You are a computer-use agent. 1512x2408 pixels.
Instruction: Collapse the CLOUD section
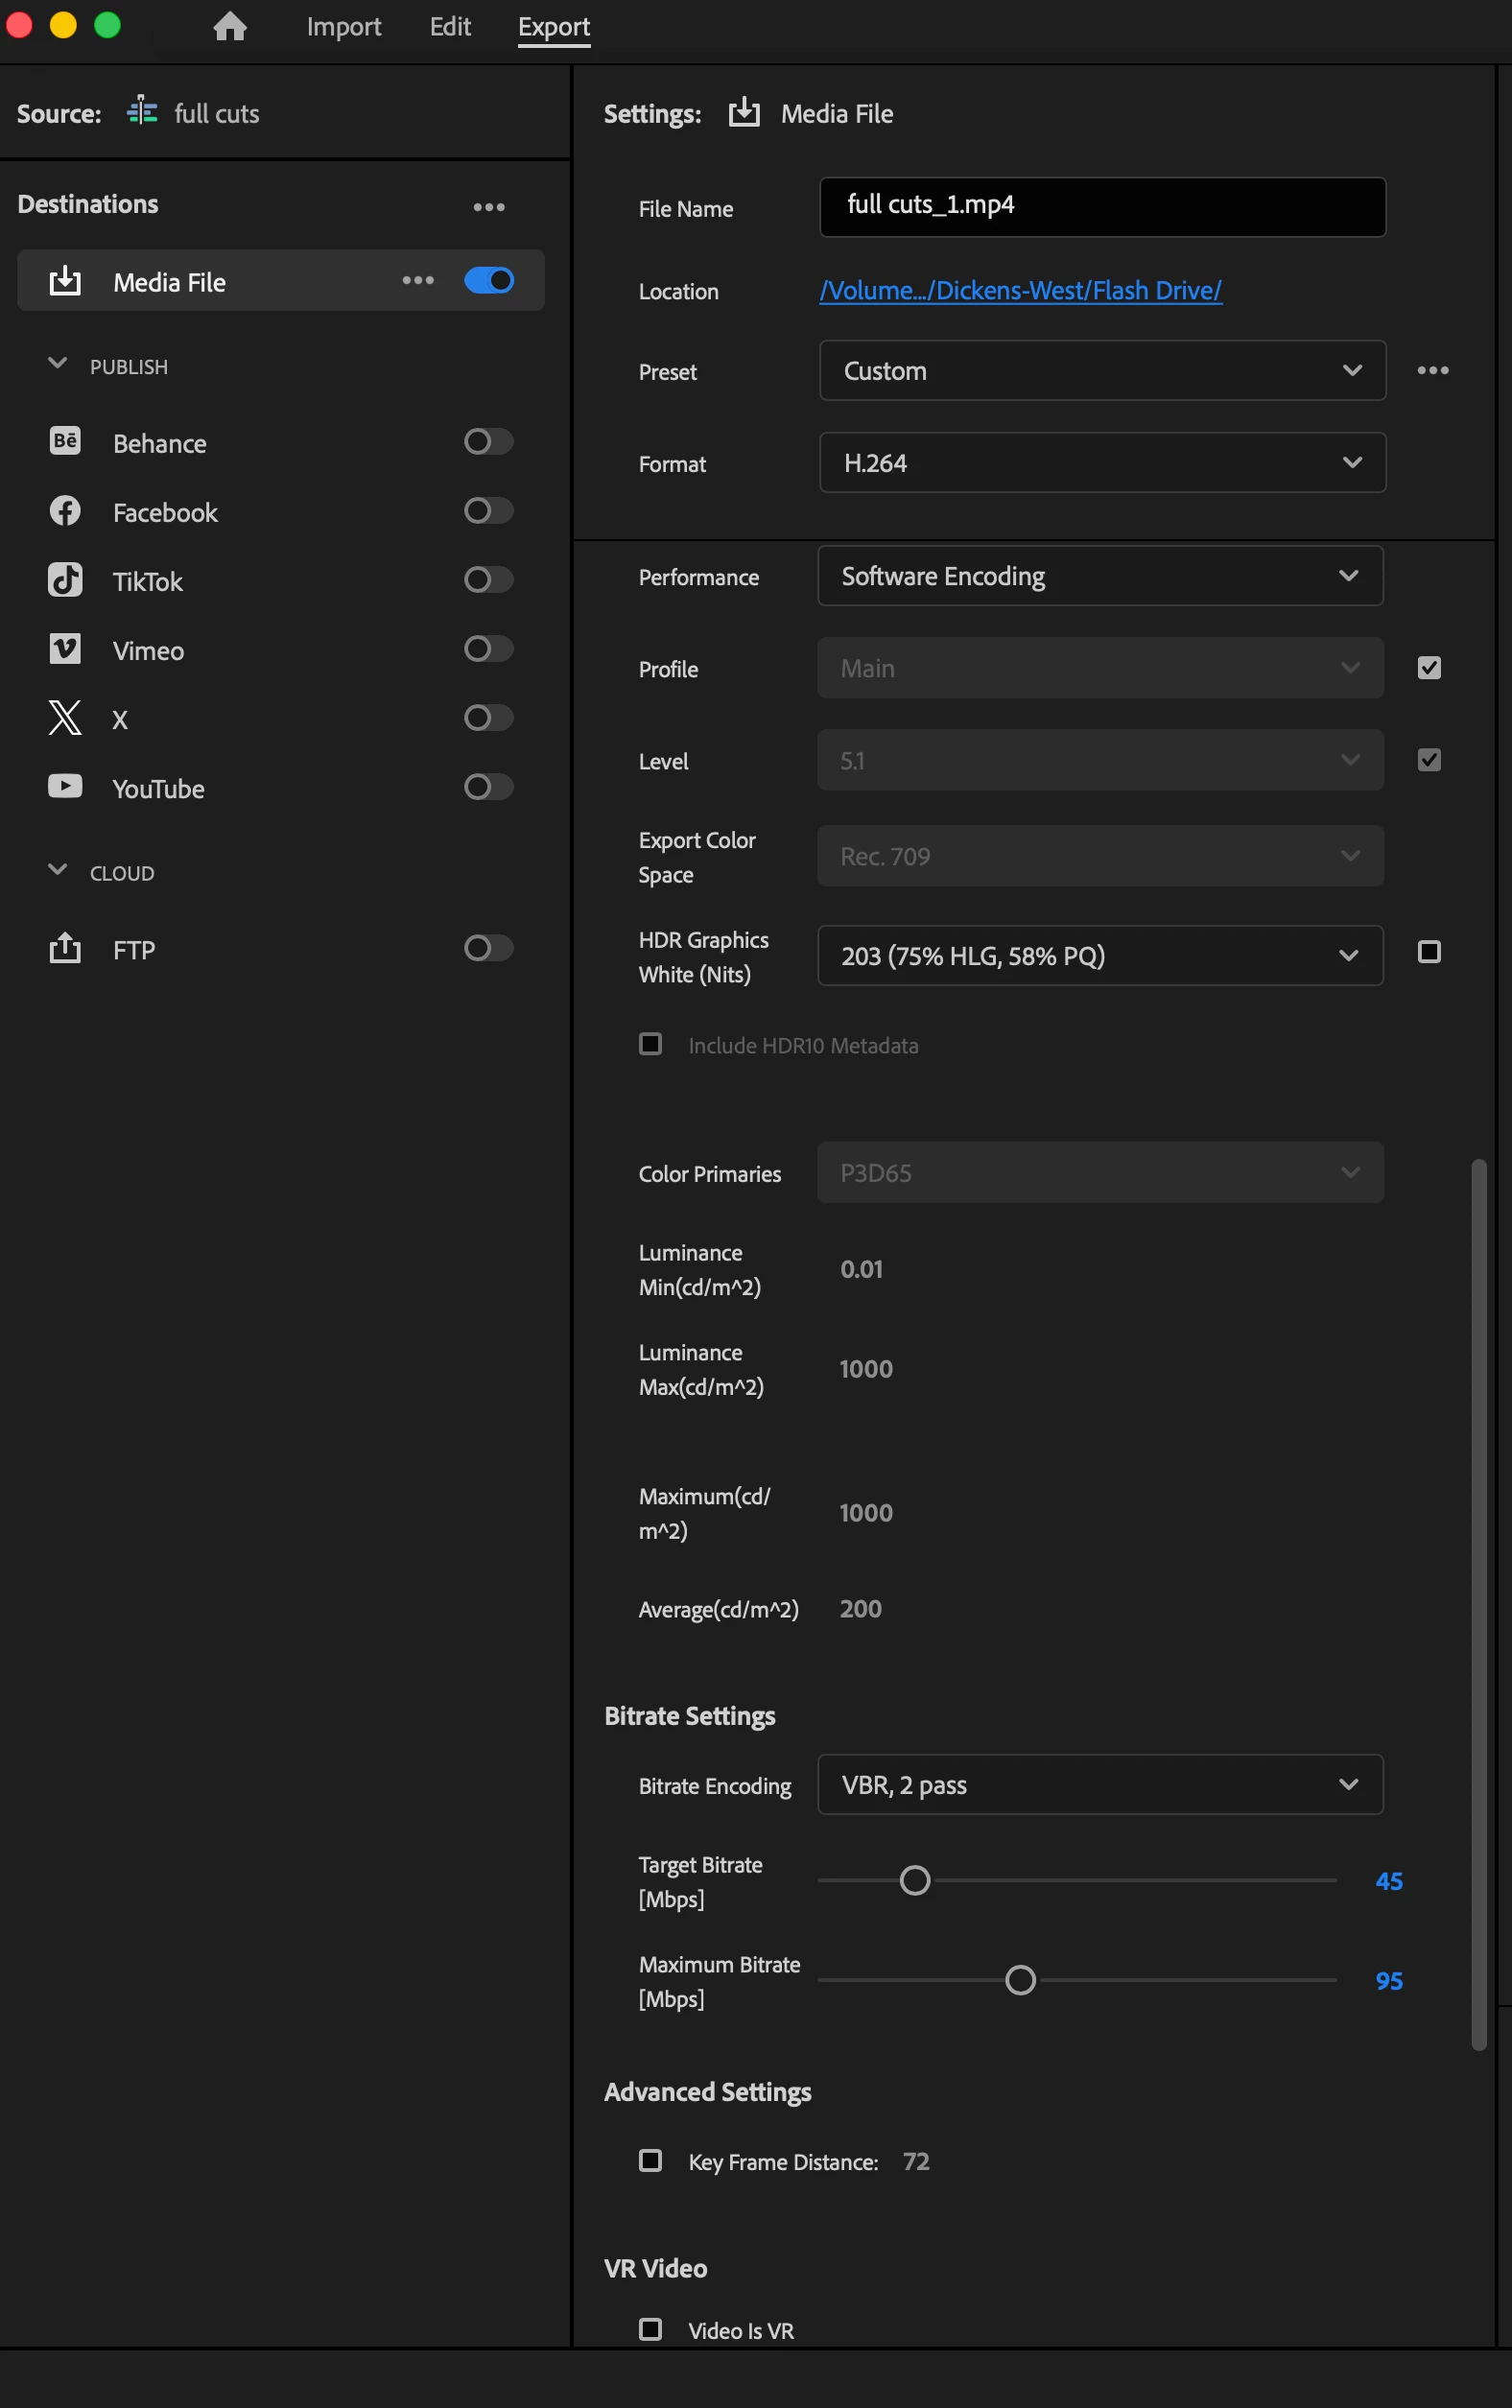(58, 870)
